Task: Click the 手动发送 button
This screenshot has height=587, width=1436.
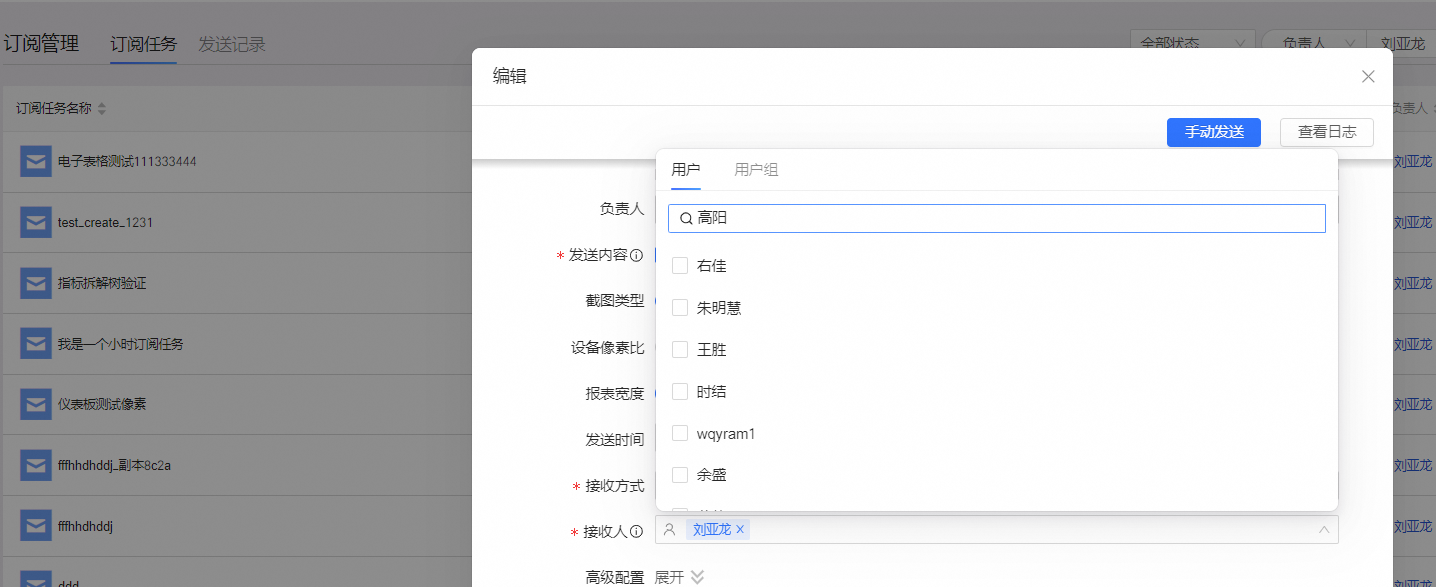Action: pyautogui.click(x=1213, y=132)
